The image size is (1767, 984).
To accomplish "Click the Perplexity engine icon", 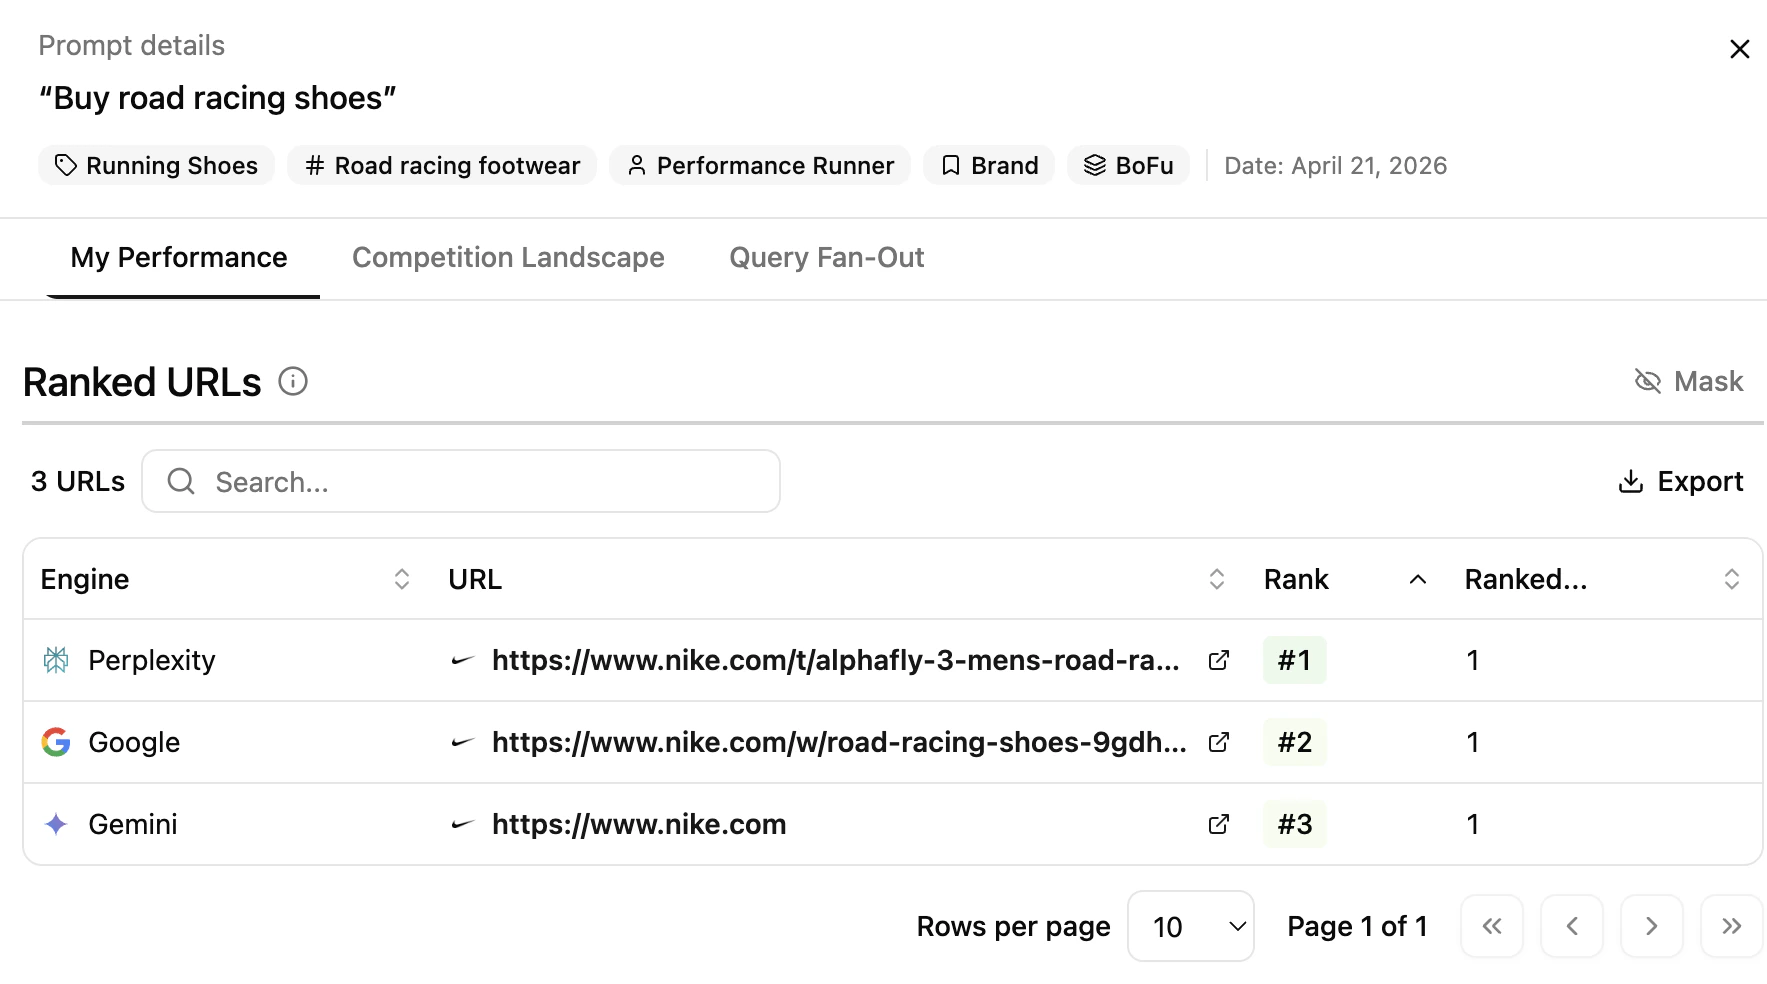I will coord(56,660).
